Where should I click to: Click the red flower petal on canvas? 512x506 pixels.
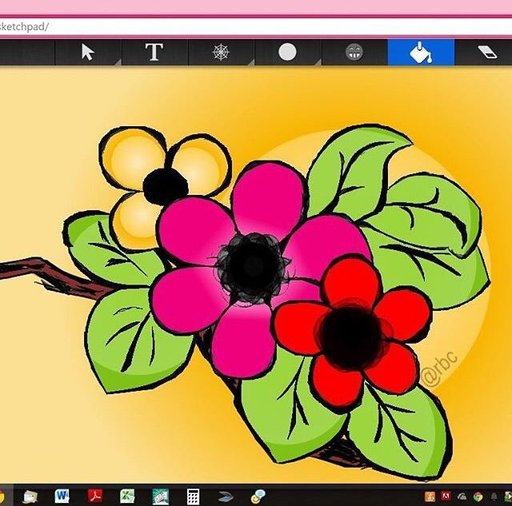[353, 281]
